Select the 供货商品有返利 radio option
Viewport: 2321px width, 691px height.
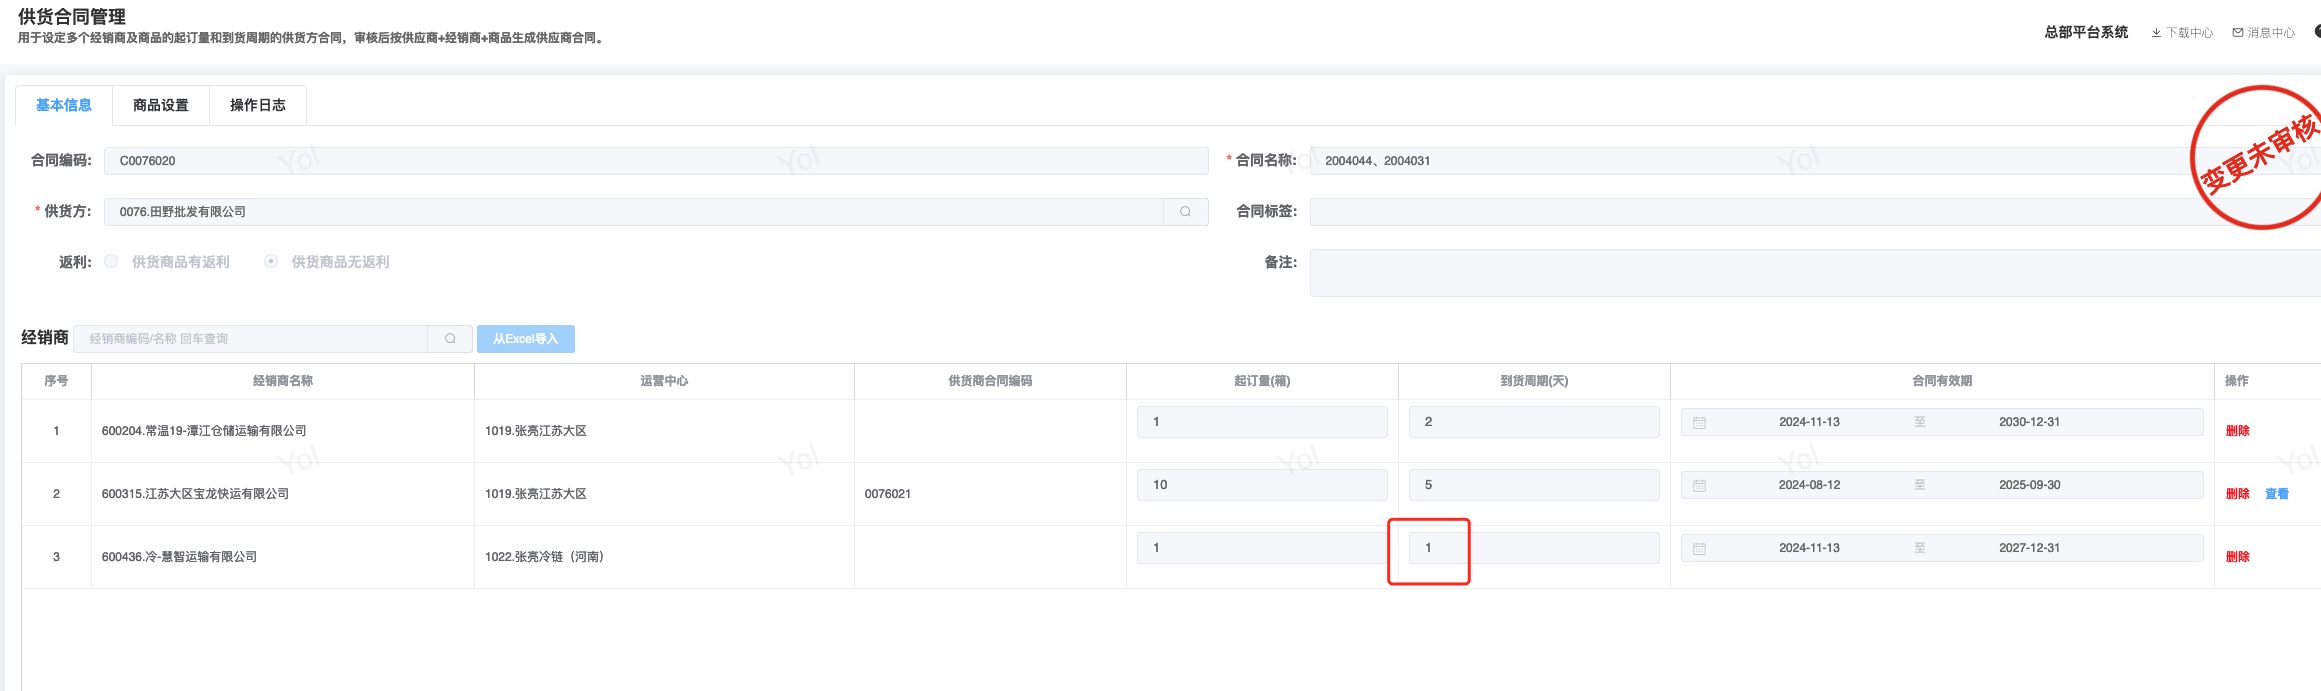[x=112, y=262]
